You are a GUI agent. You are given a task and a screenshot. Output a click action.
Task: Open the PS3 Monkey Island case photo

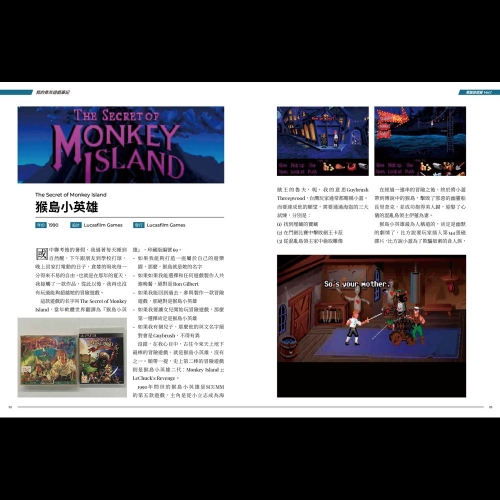101,357
